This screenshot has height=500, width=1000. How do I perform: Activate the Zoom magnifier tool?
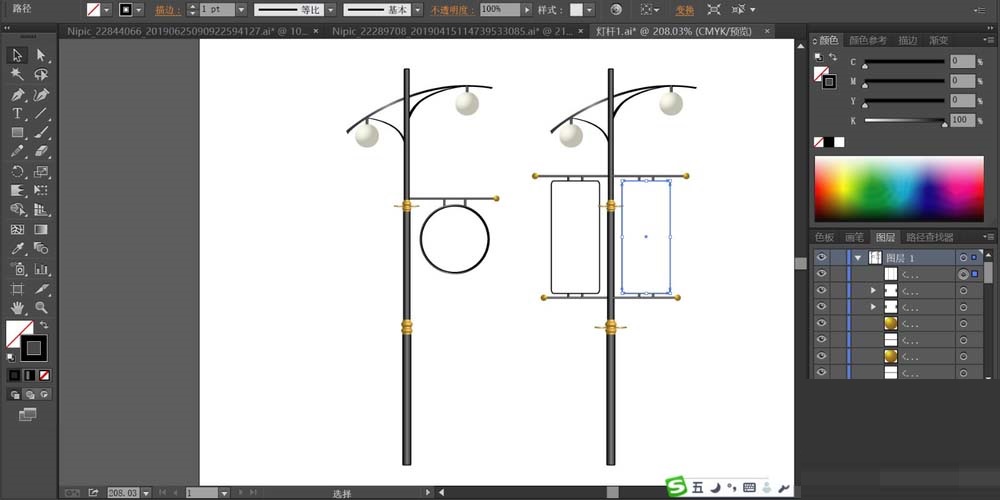[x=41, y=307]
